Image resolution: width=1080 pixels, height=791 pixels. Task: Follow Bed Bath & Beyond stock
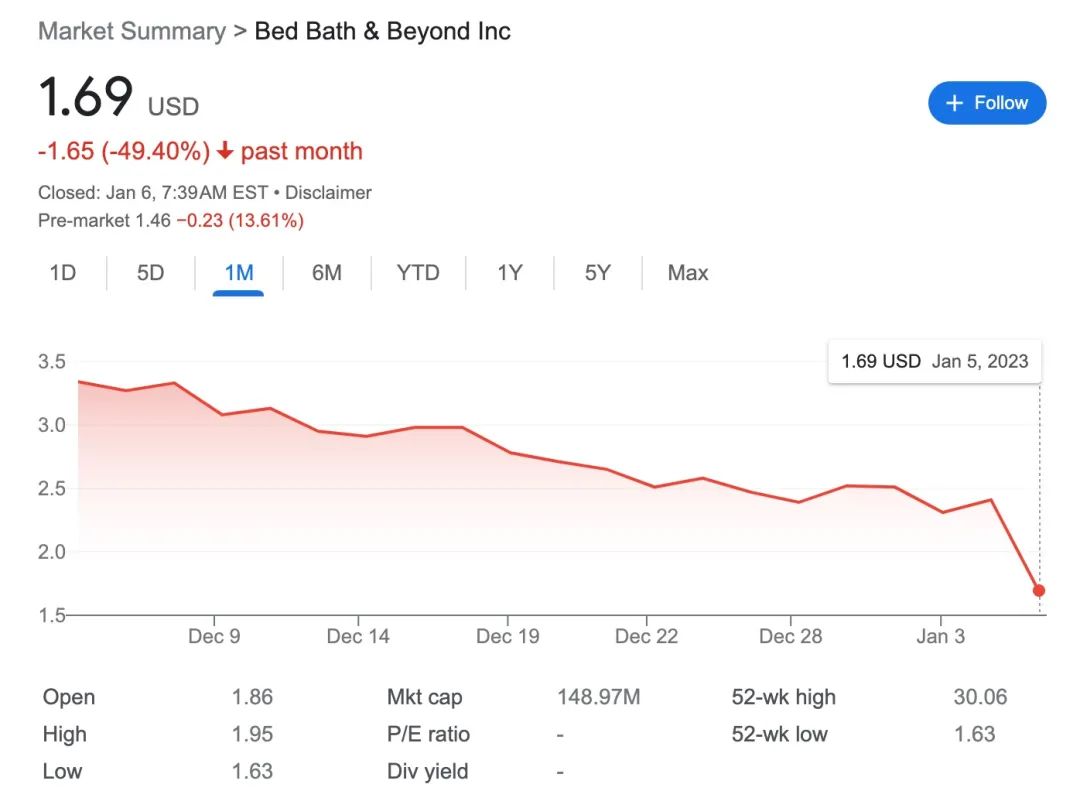pyautogui.click(x=987, y=103)
